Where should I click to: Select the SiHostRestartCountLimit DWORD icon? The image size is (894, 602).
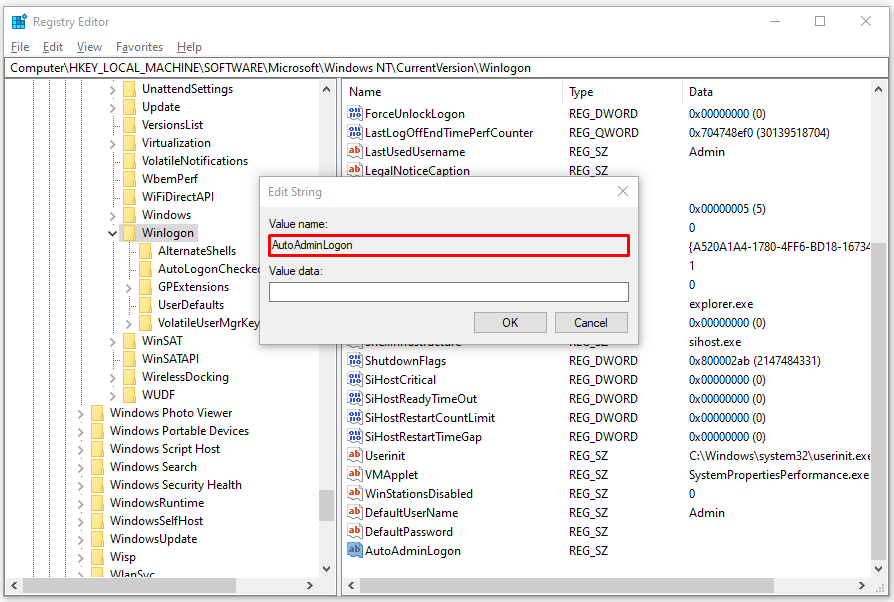[355, 417]
